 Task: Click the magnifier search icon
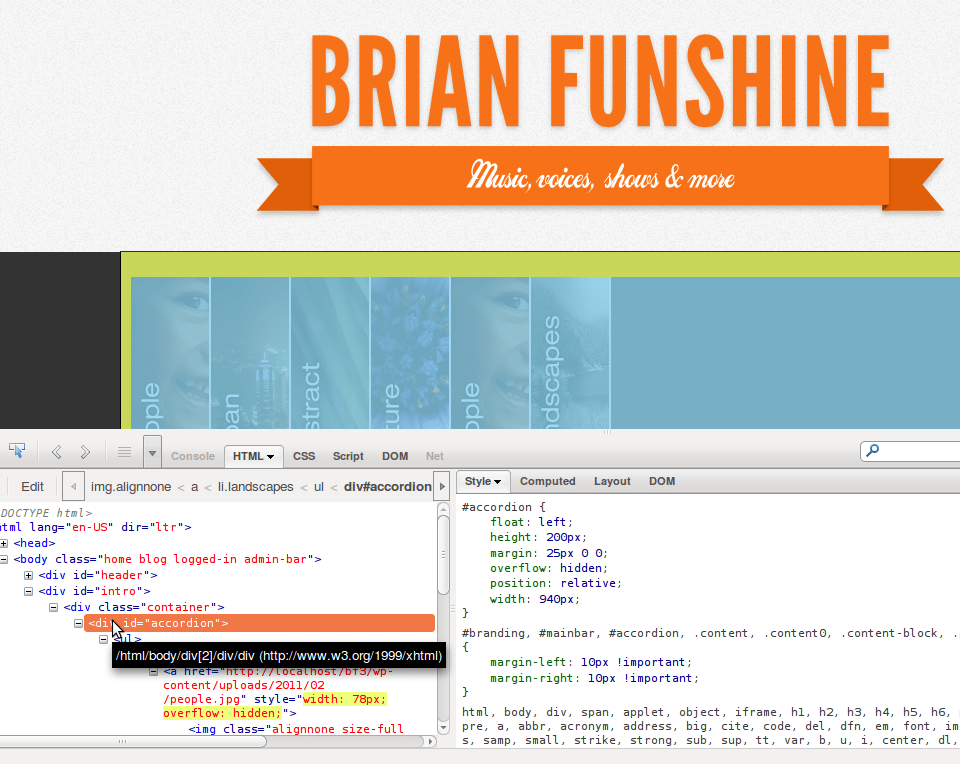coord(872,451)
